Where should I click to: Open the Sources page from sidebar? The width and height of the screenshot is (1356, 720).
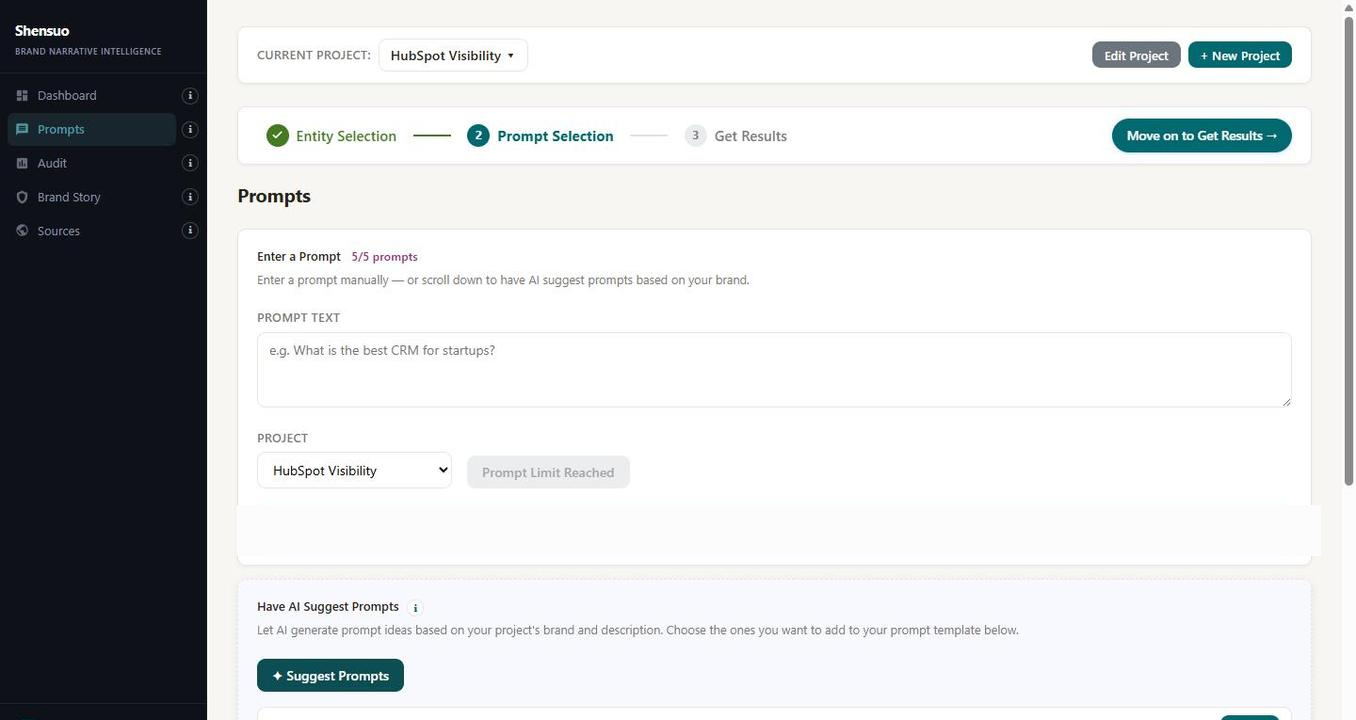click(x=58, y=231)
